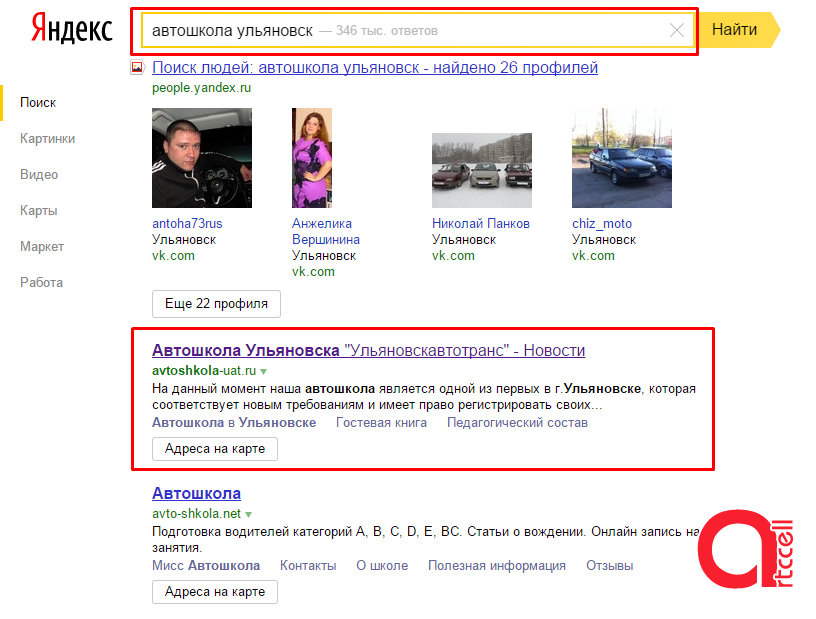Open vk.com link under Анжелика Вершинина
Screen dimensions: 816x619
(x=313, y=272)
